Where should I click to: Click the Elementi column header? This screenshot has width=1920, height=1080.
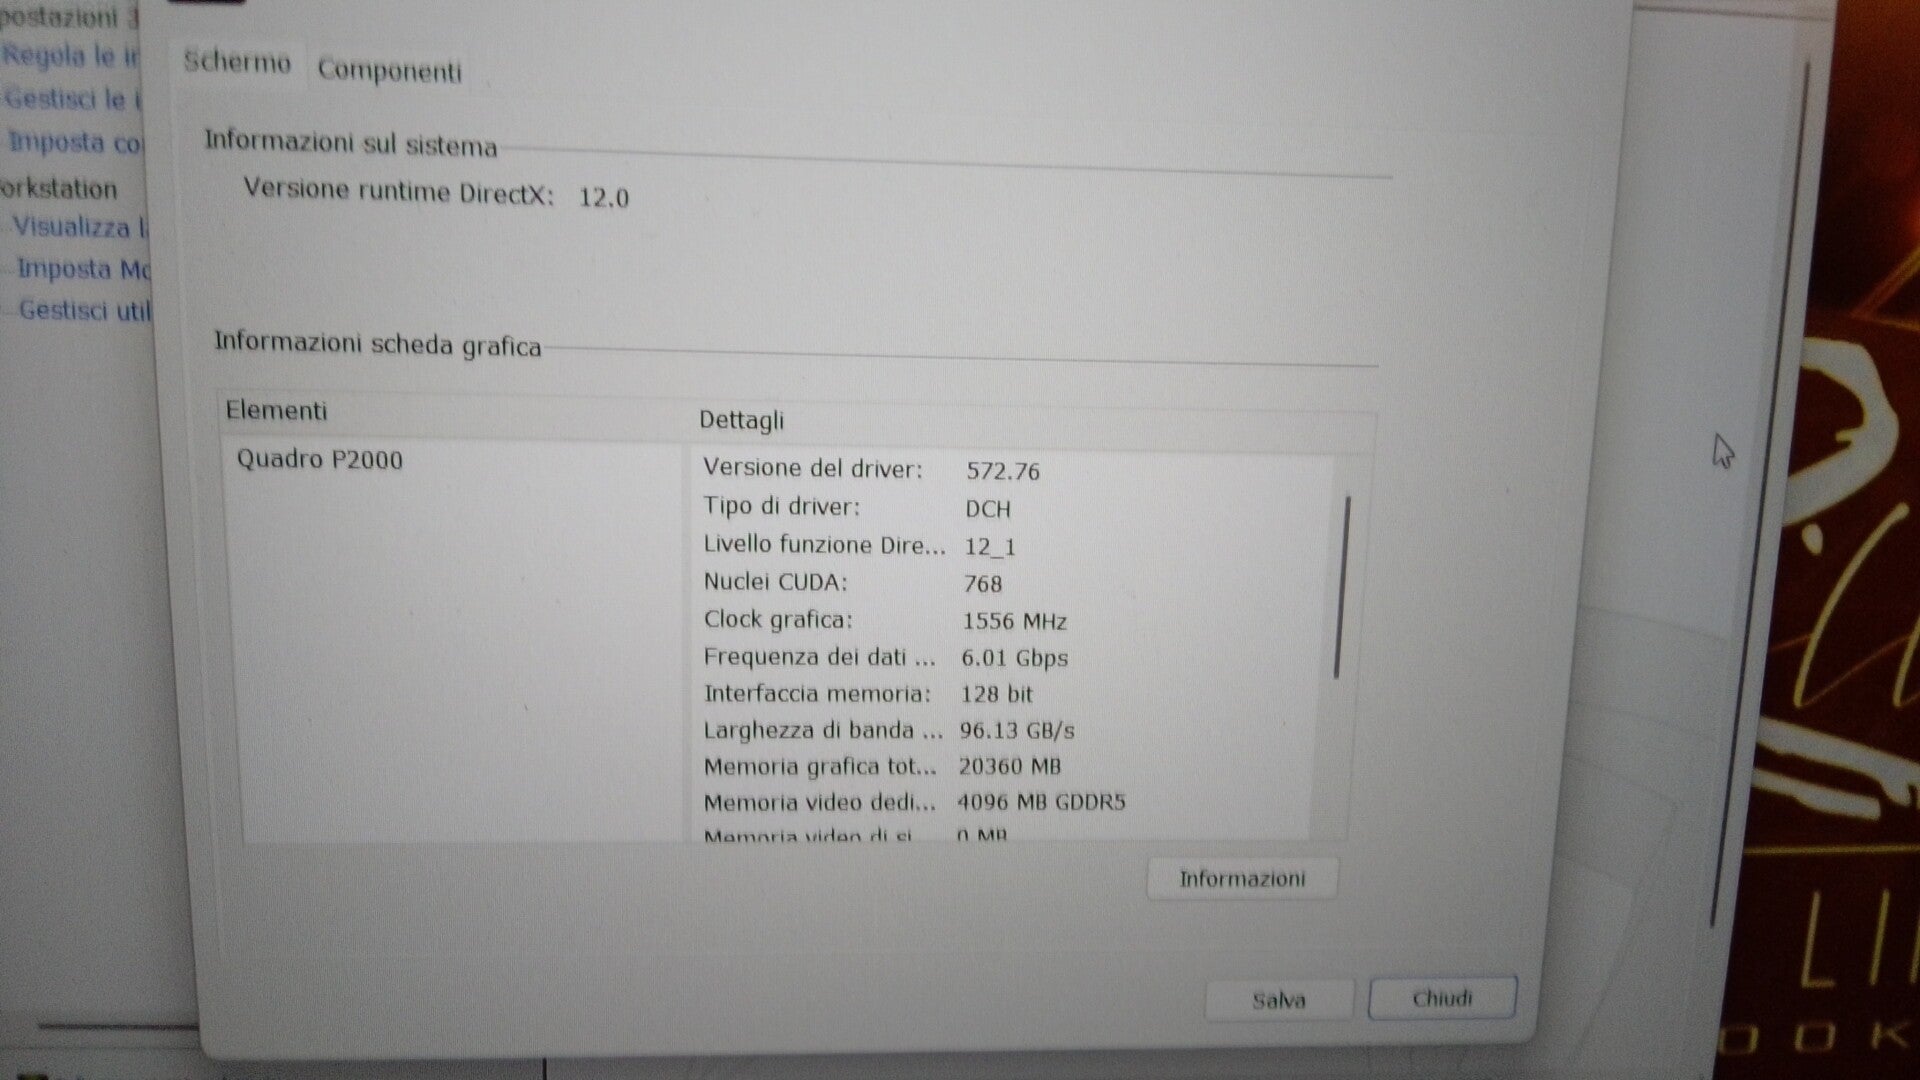pyautogui.click(x=277, y=411)
